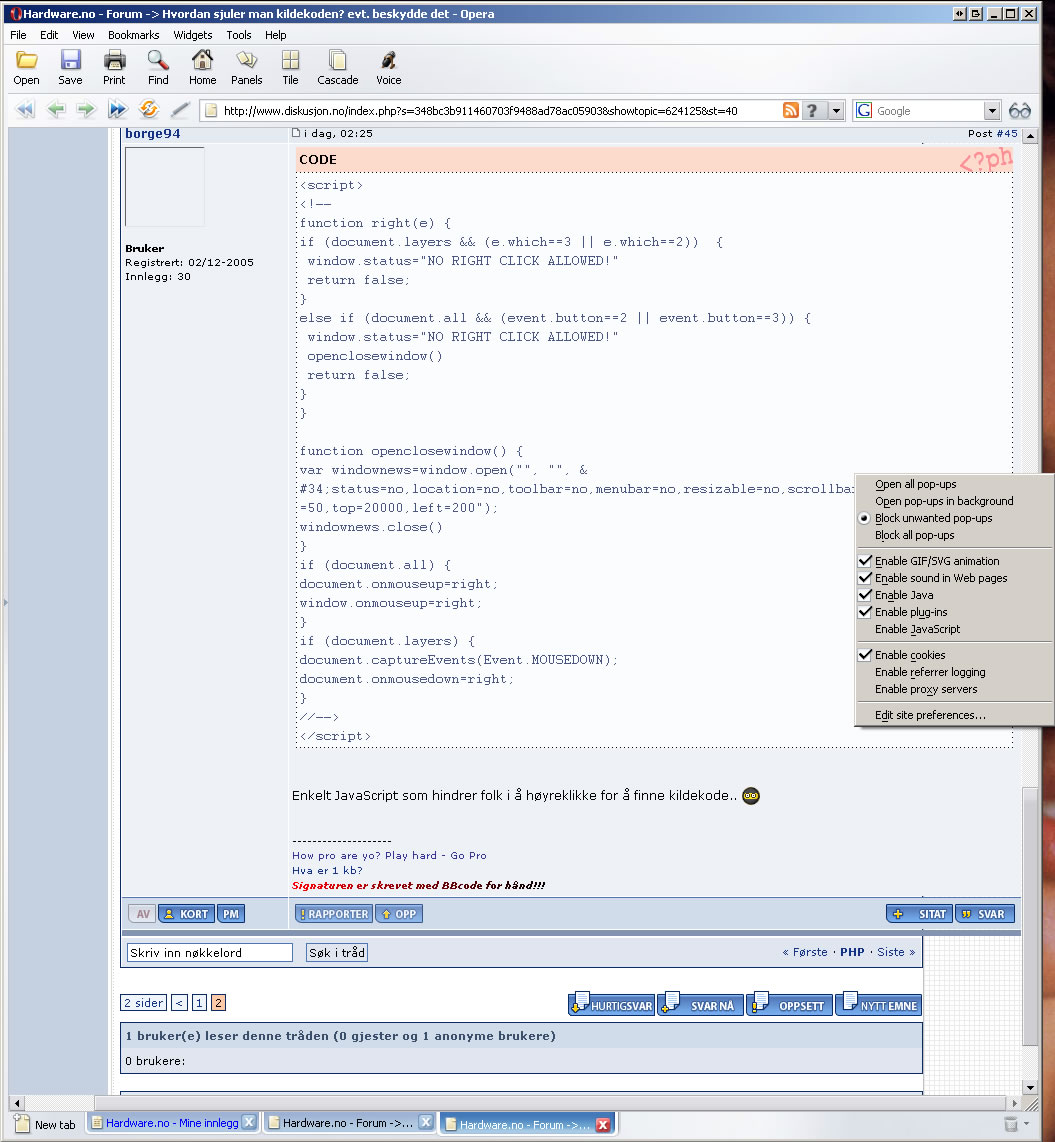Go to page 1 of thread
Screen dimensions: 1055x1142
pyautogui.click(x=199, y=1003)
